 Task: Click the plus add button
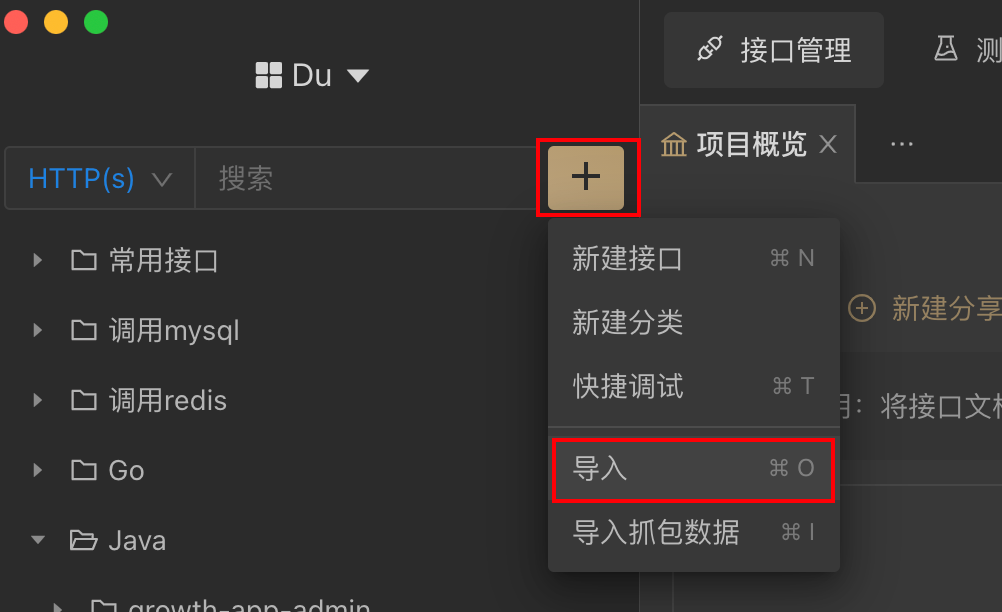tap(585, 178)
